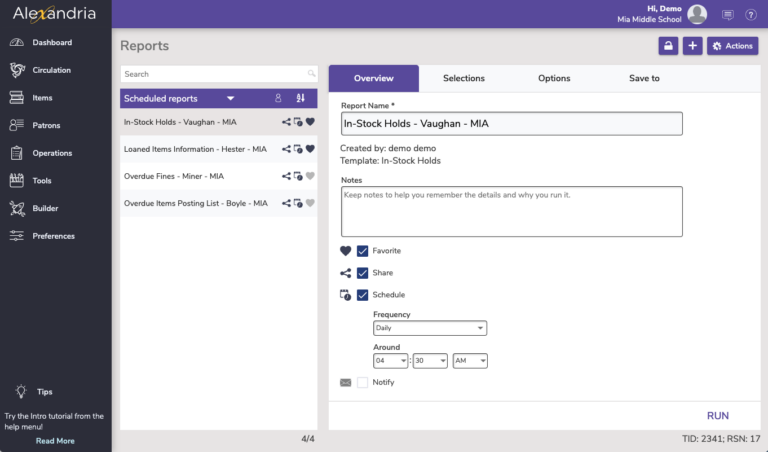Open the messages icon in top bar
This screenshot has height=452, width=768.
coord(727,14)
